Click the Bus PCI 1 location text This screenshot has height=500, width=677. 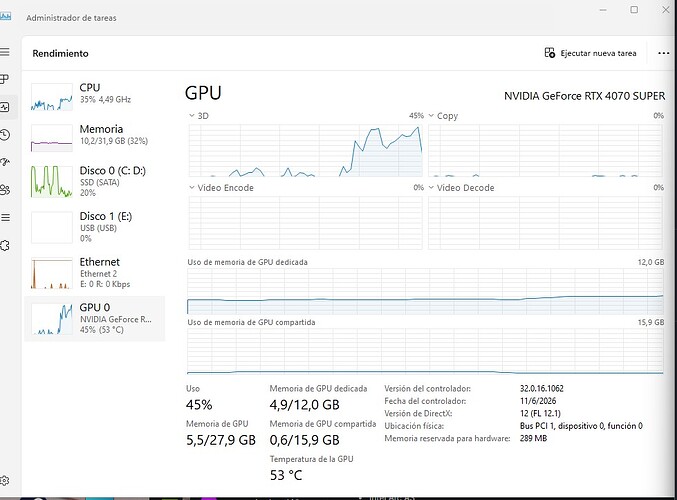[581, 426]
